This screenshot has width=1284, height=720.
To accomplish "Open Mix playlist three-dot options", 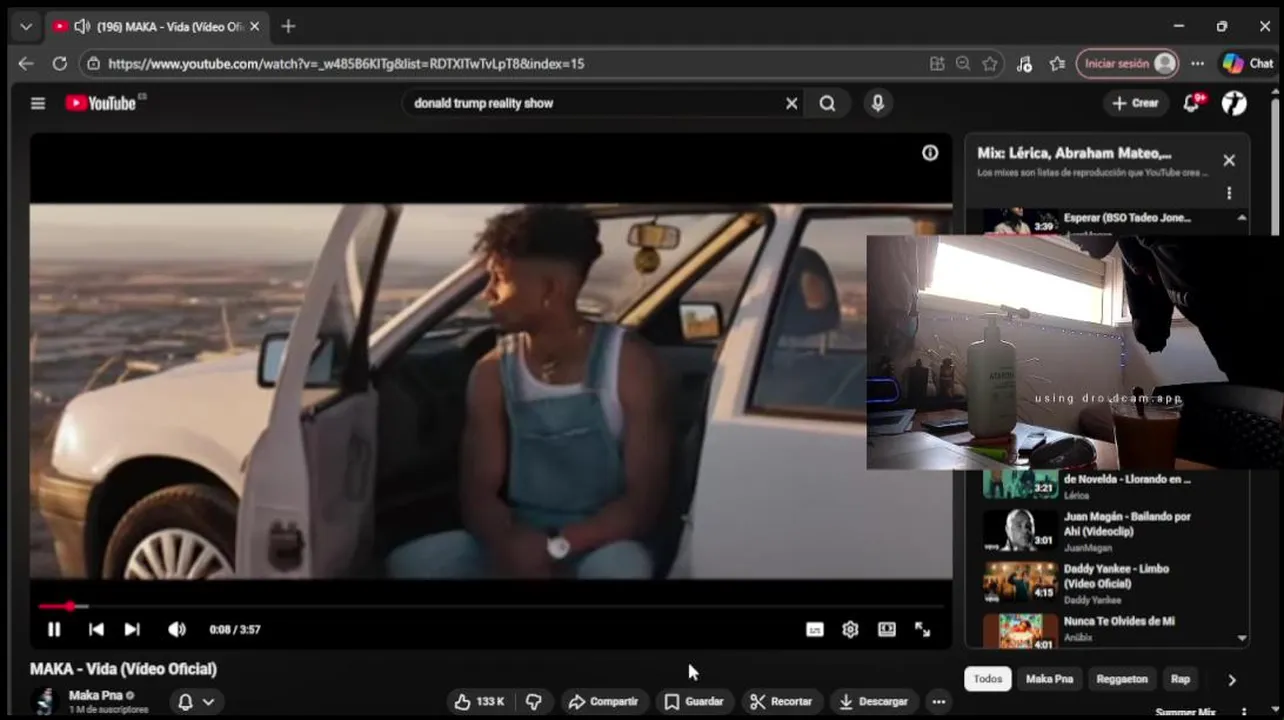I will pyautogui.click(x=1229, y=193).
